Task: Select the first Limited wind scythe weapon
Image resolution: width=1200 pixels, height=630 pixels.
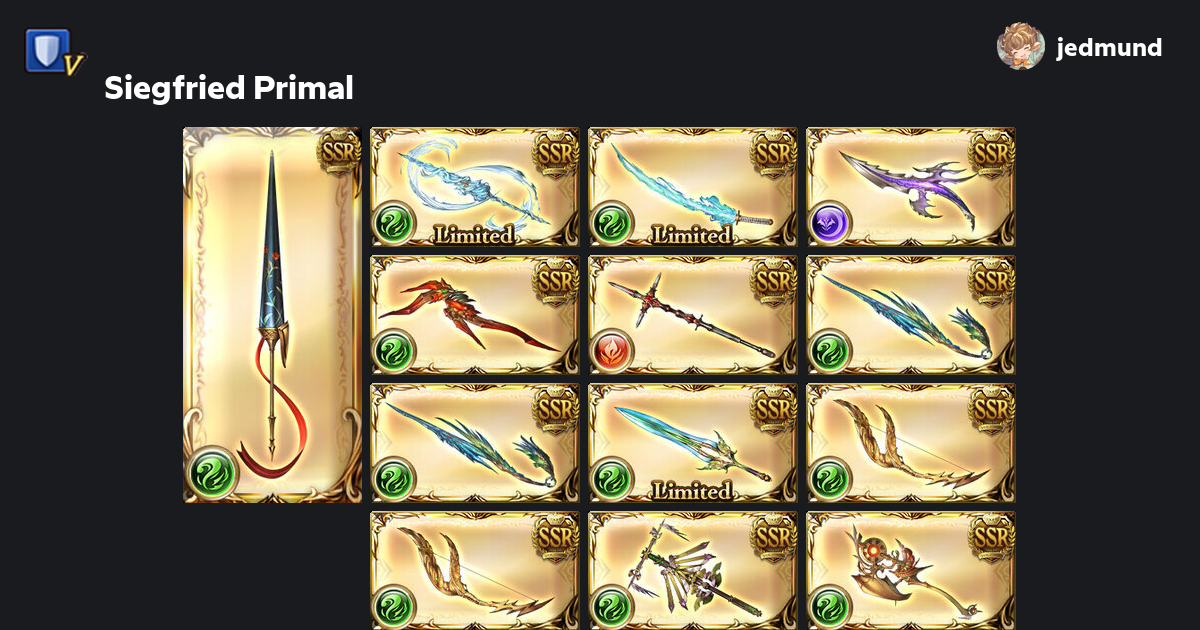Action: coord(475,187)
